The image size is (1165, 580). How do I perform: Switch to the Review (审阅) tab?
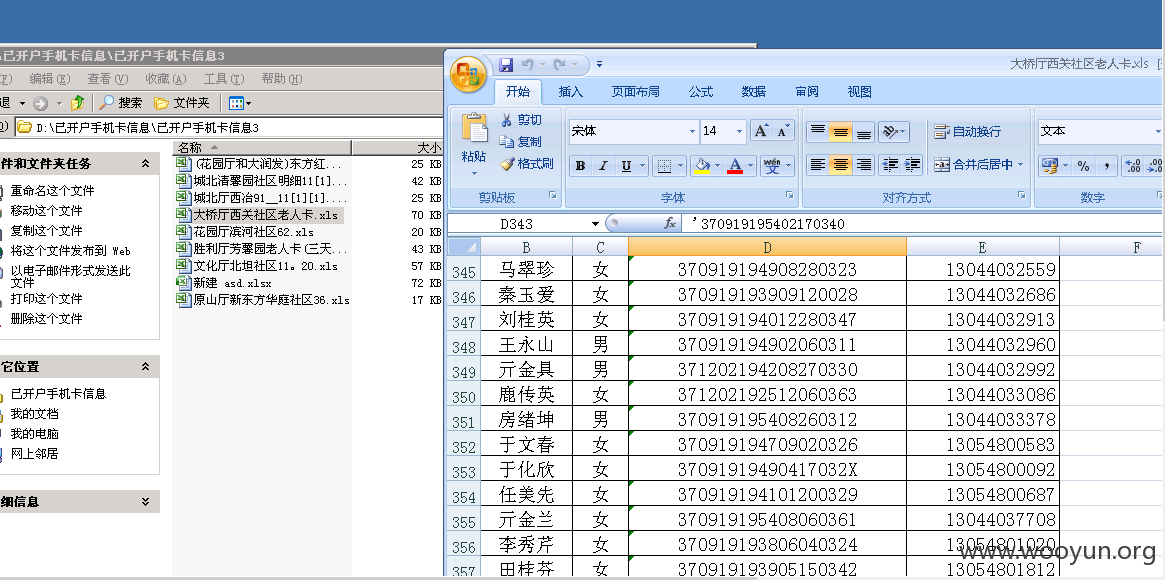(x=807, y=91)
